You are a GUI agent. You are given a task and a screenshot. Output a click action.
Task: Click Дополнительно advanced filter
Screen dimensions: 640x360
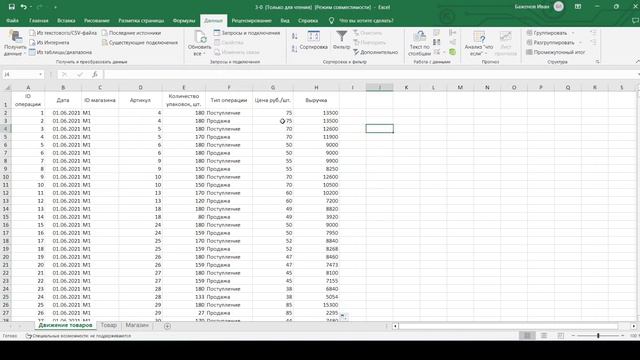[375, 52]
